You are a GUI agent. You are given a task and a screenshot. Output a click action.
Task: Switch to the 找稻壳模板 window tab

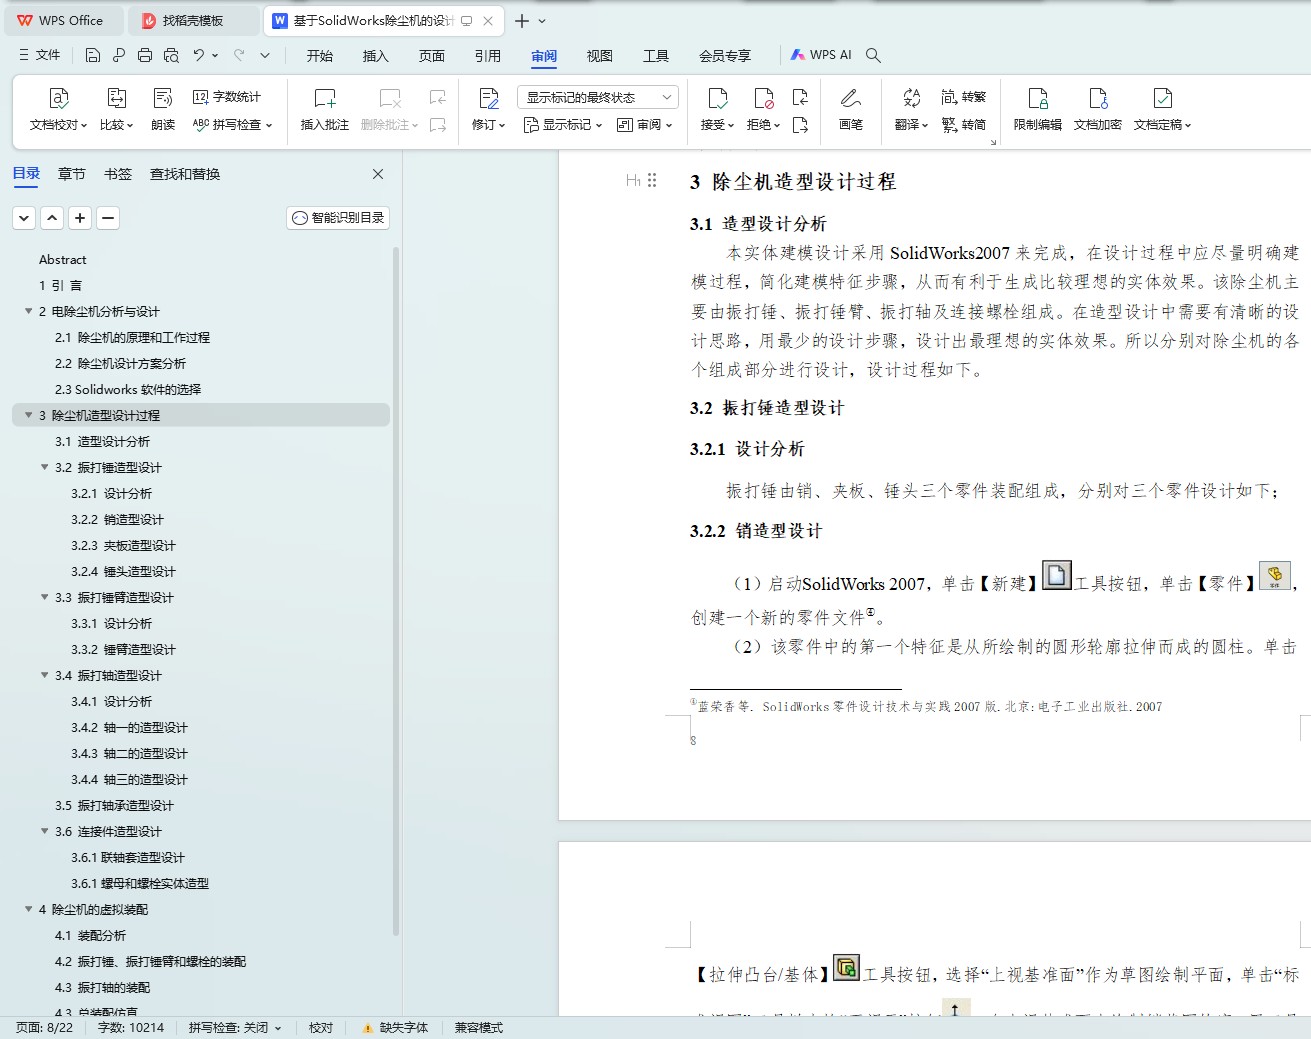(194, 20)
